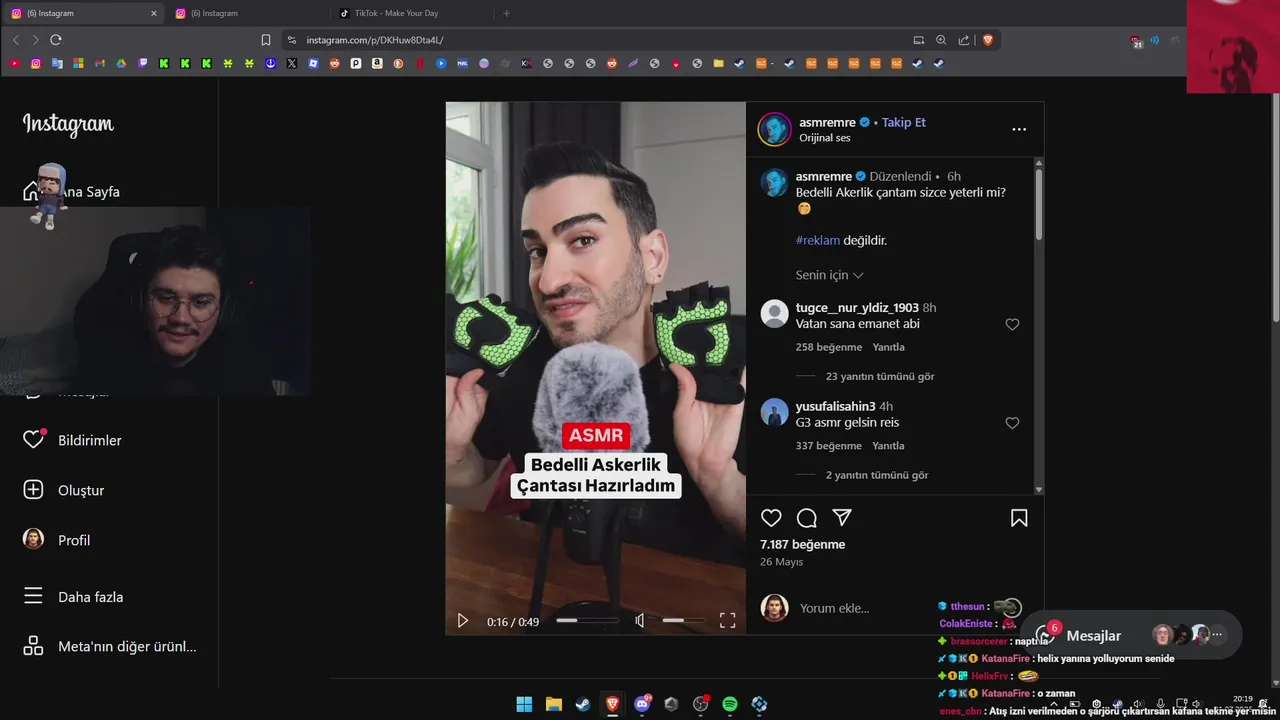This screenshot has width=1280, height=720.
Task: Reload the page
Action: pyautogui.click(x=56, y=40)
